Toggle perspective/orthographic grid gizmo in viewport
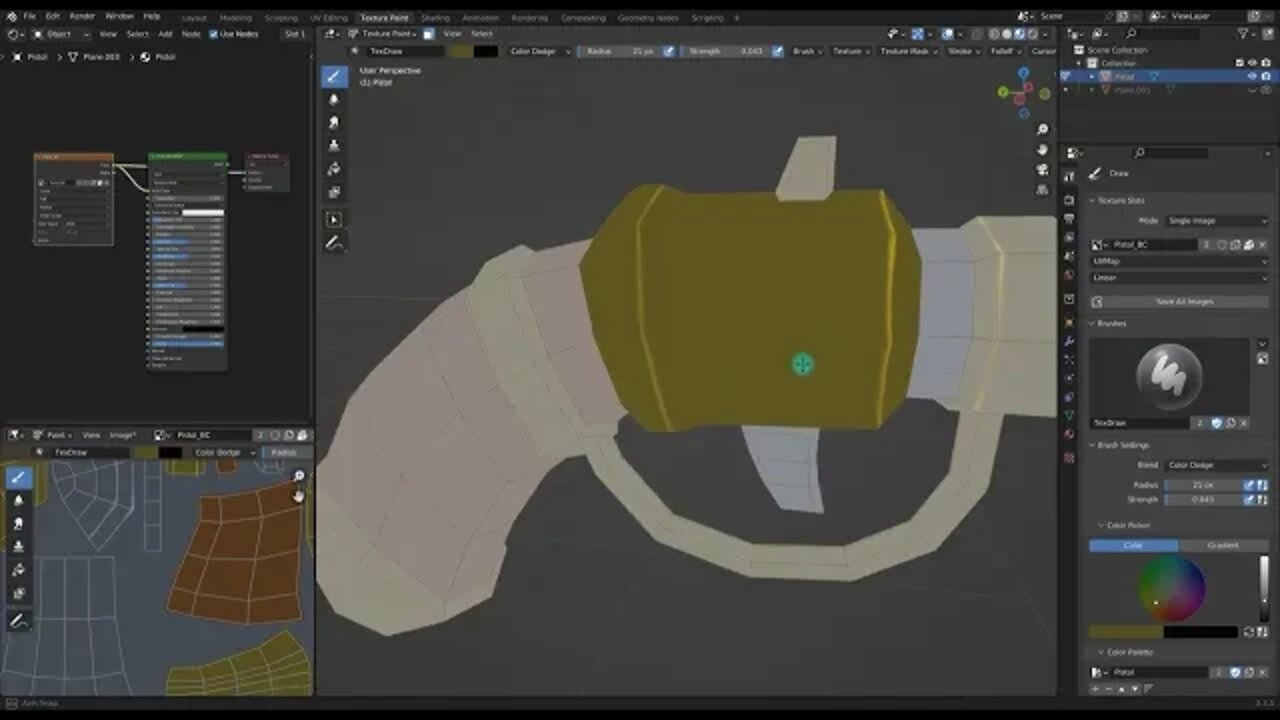The width and height of the screenshot is (1280, 720). 1042,189
